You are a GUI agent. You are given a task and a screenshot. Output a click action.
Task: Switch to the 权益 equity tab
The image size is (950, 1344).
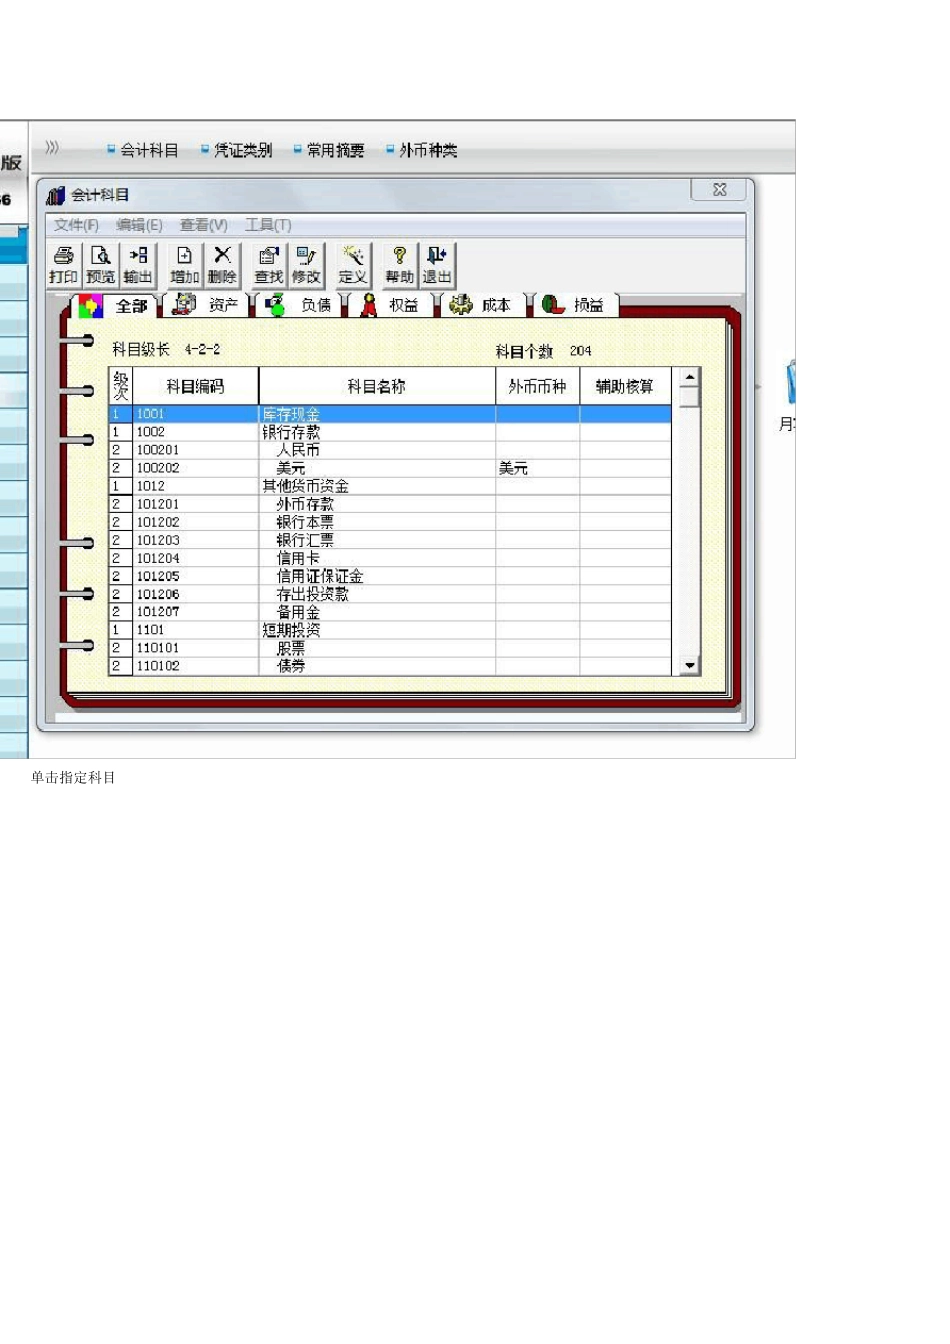point(391,305)
